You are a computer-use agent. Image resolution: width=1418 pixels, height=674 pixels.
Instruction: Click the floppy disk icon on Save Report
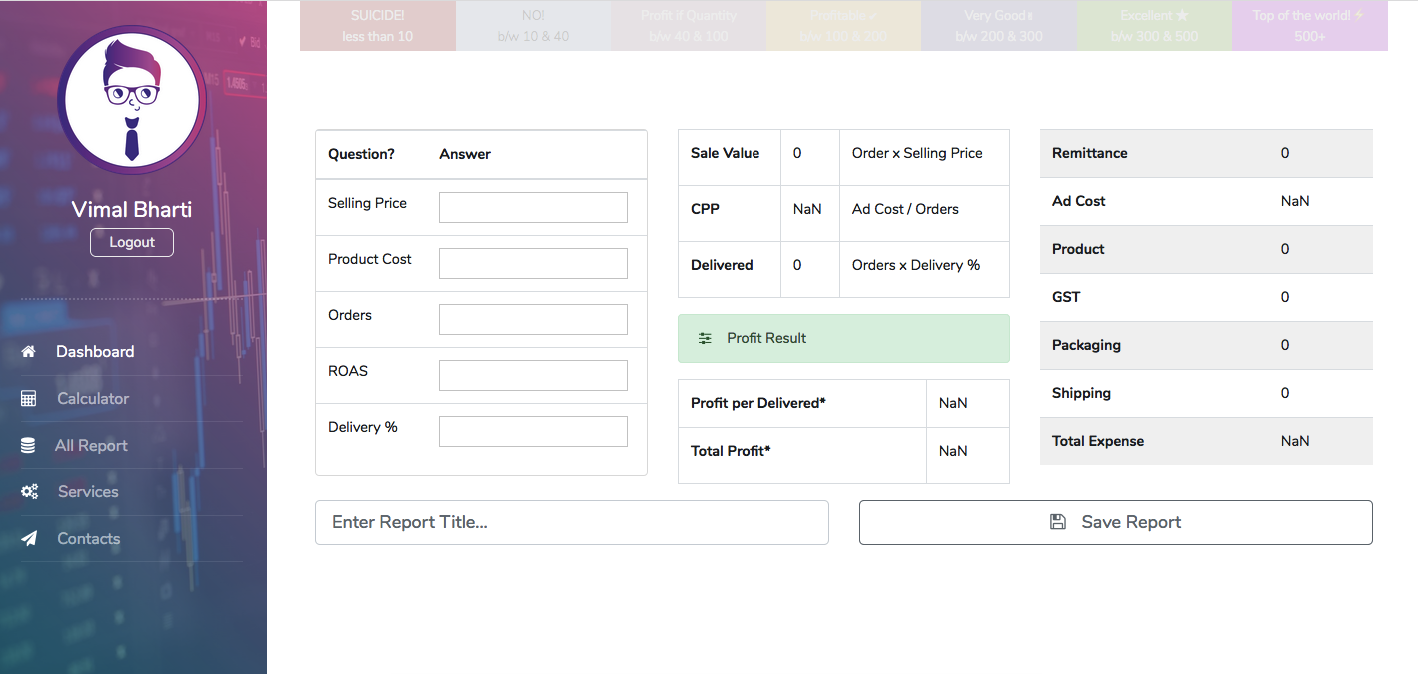pyautogui.click(x=1058, y=521)
